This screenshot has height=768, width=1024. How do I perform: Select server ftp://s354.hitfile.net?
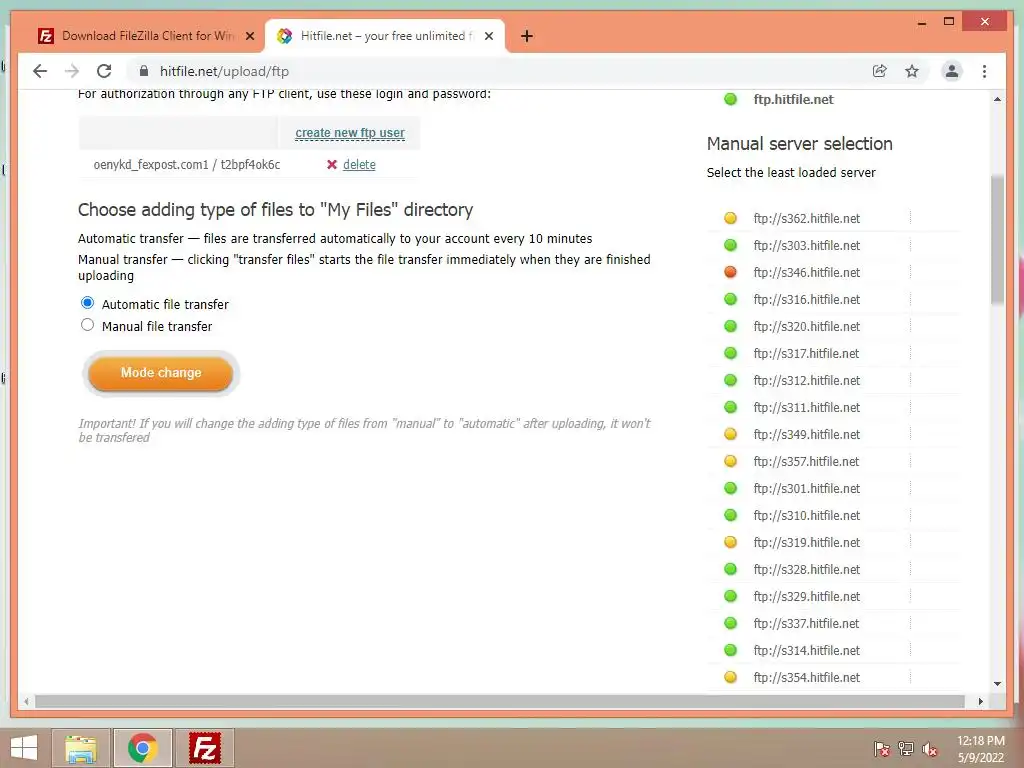coord(807,677)
